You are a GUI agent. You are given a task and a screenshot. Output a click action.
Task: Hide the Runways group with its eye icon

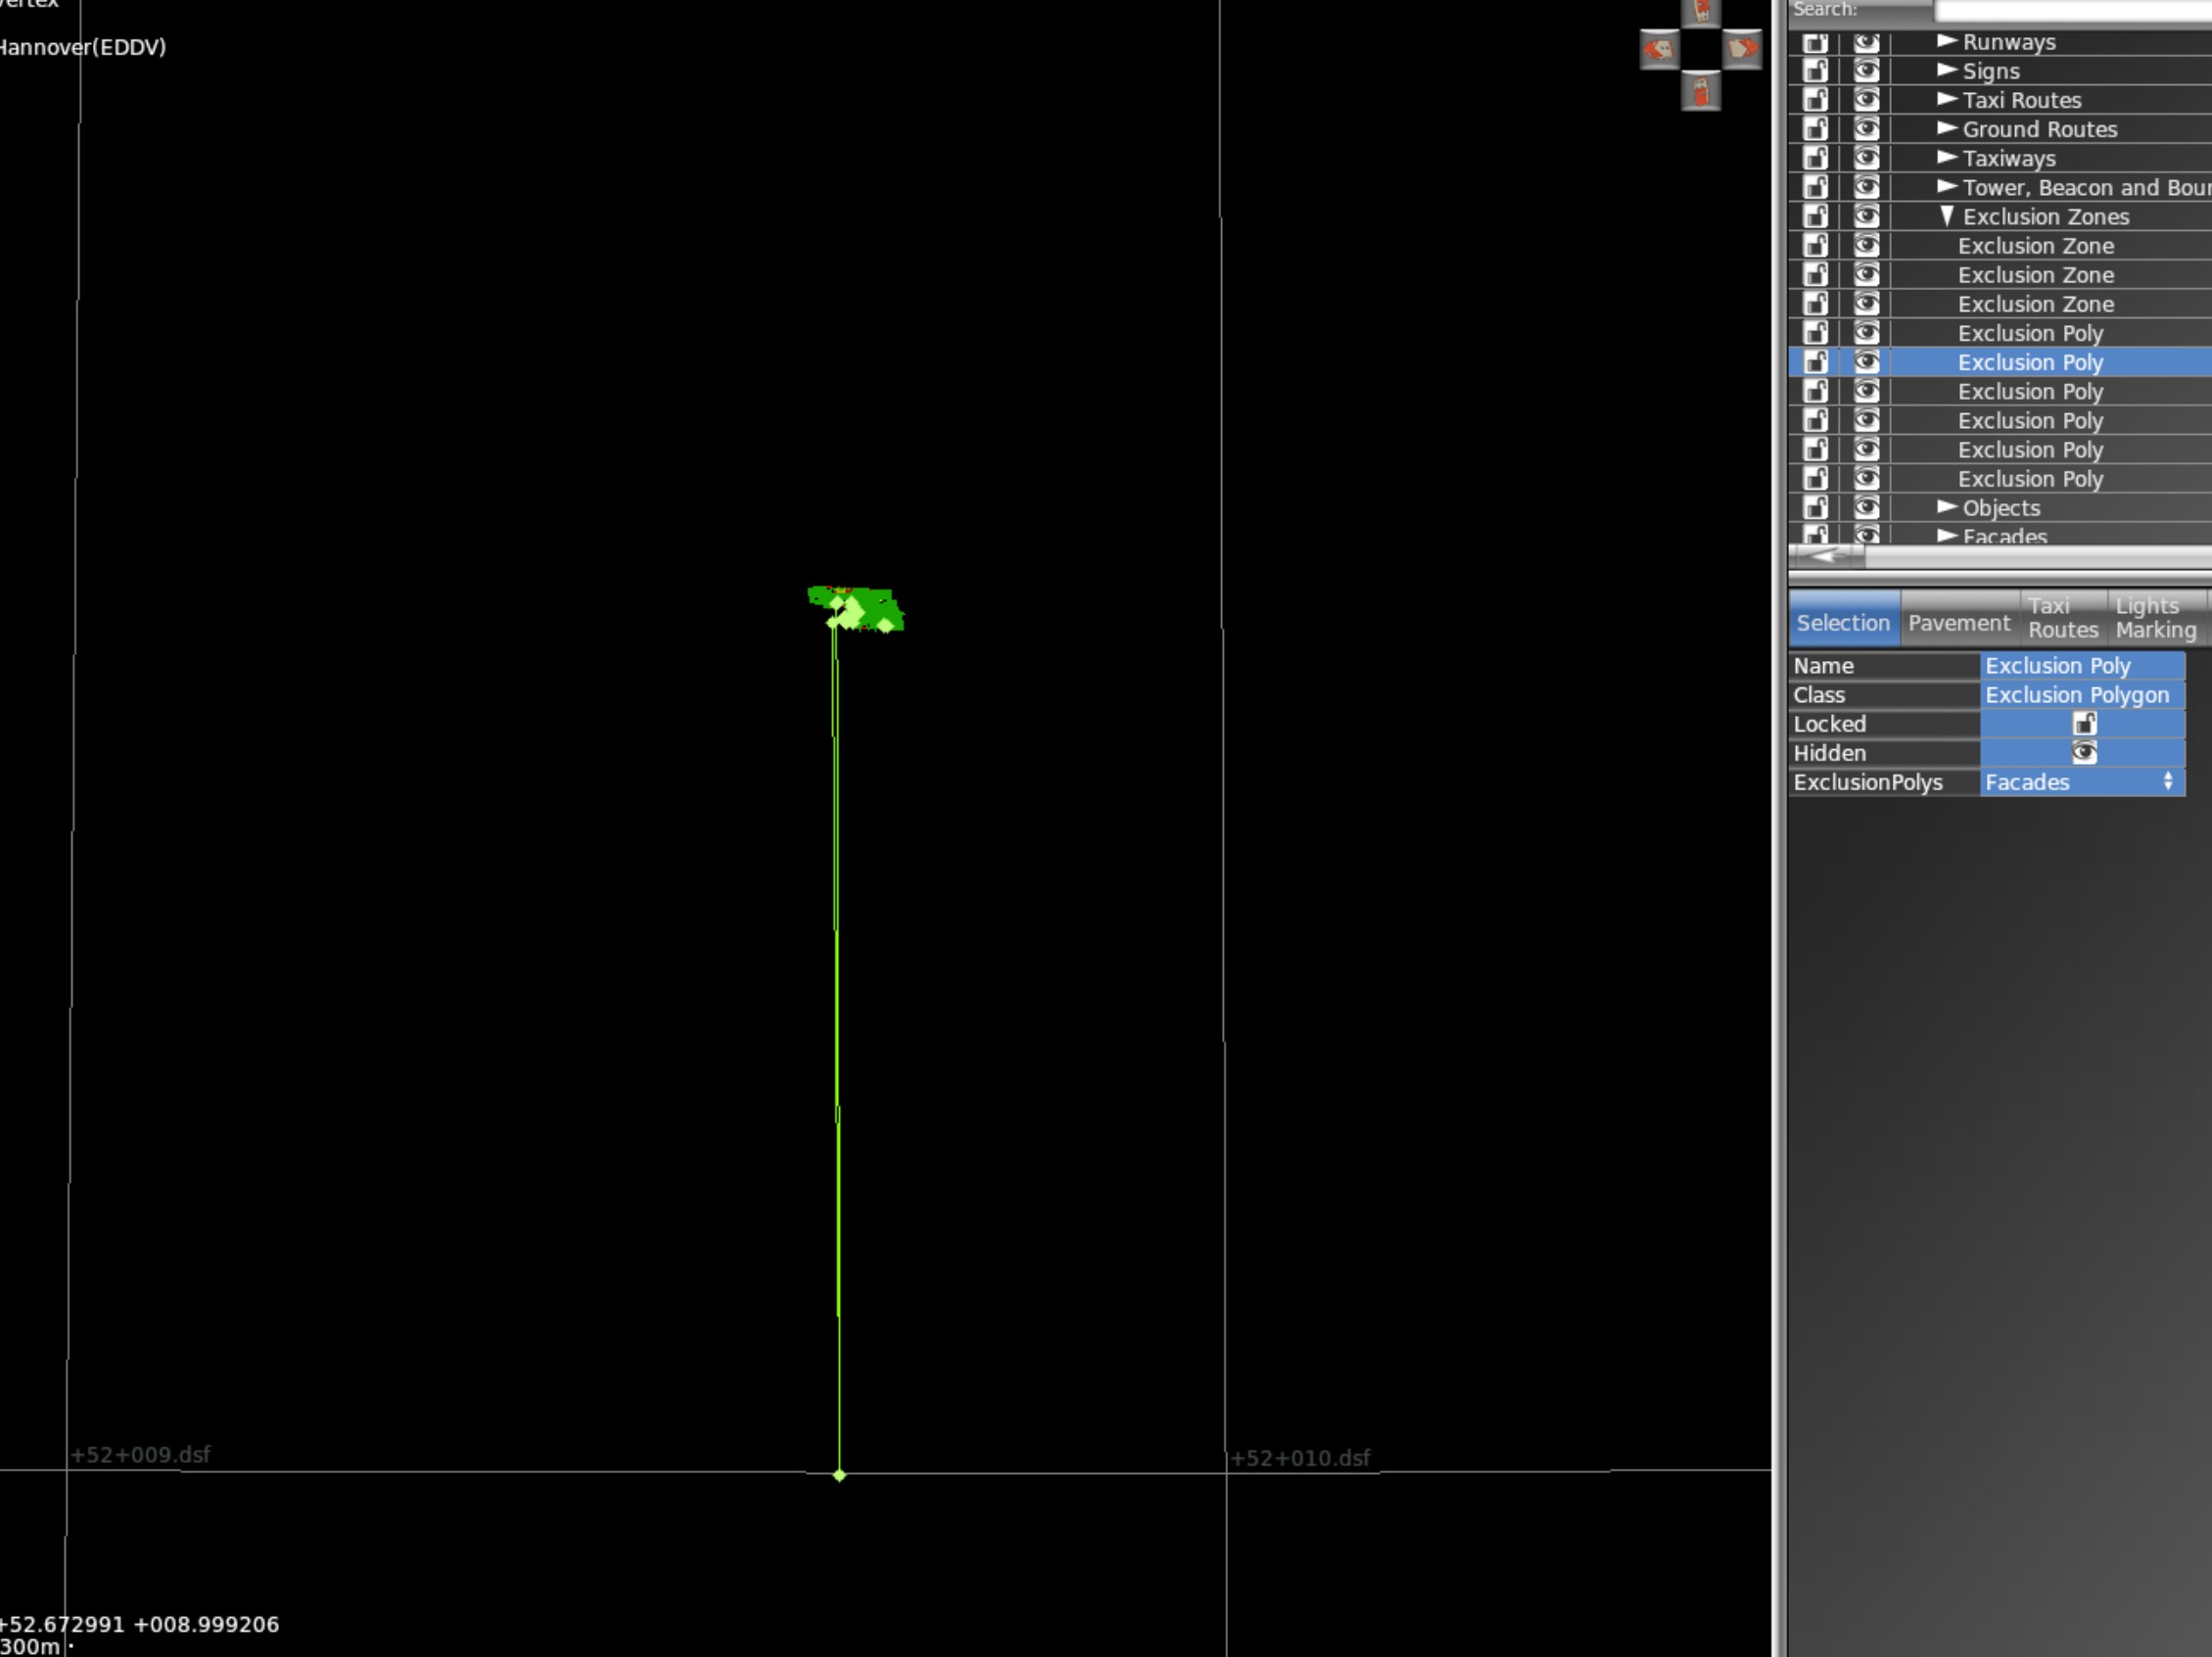1866,42
